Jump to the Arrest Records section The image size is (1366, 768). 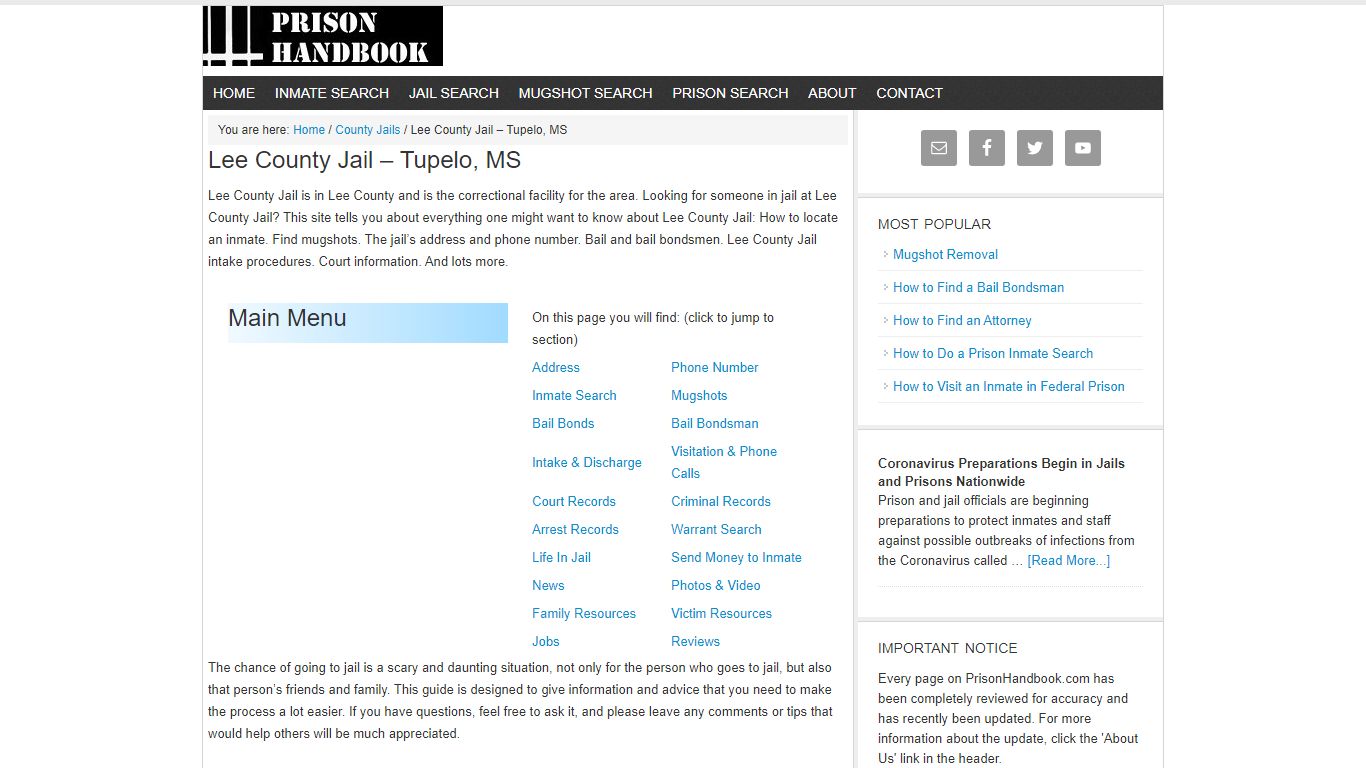pyautogui.click(x=575, y=529)
